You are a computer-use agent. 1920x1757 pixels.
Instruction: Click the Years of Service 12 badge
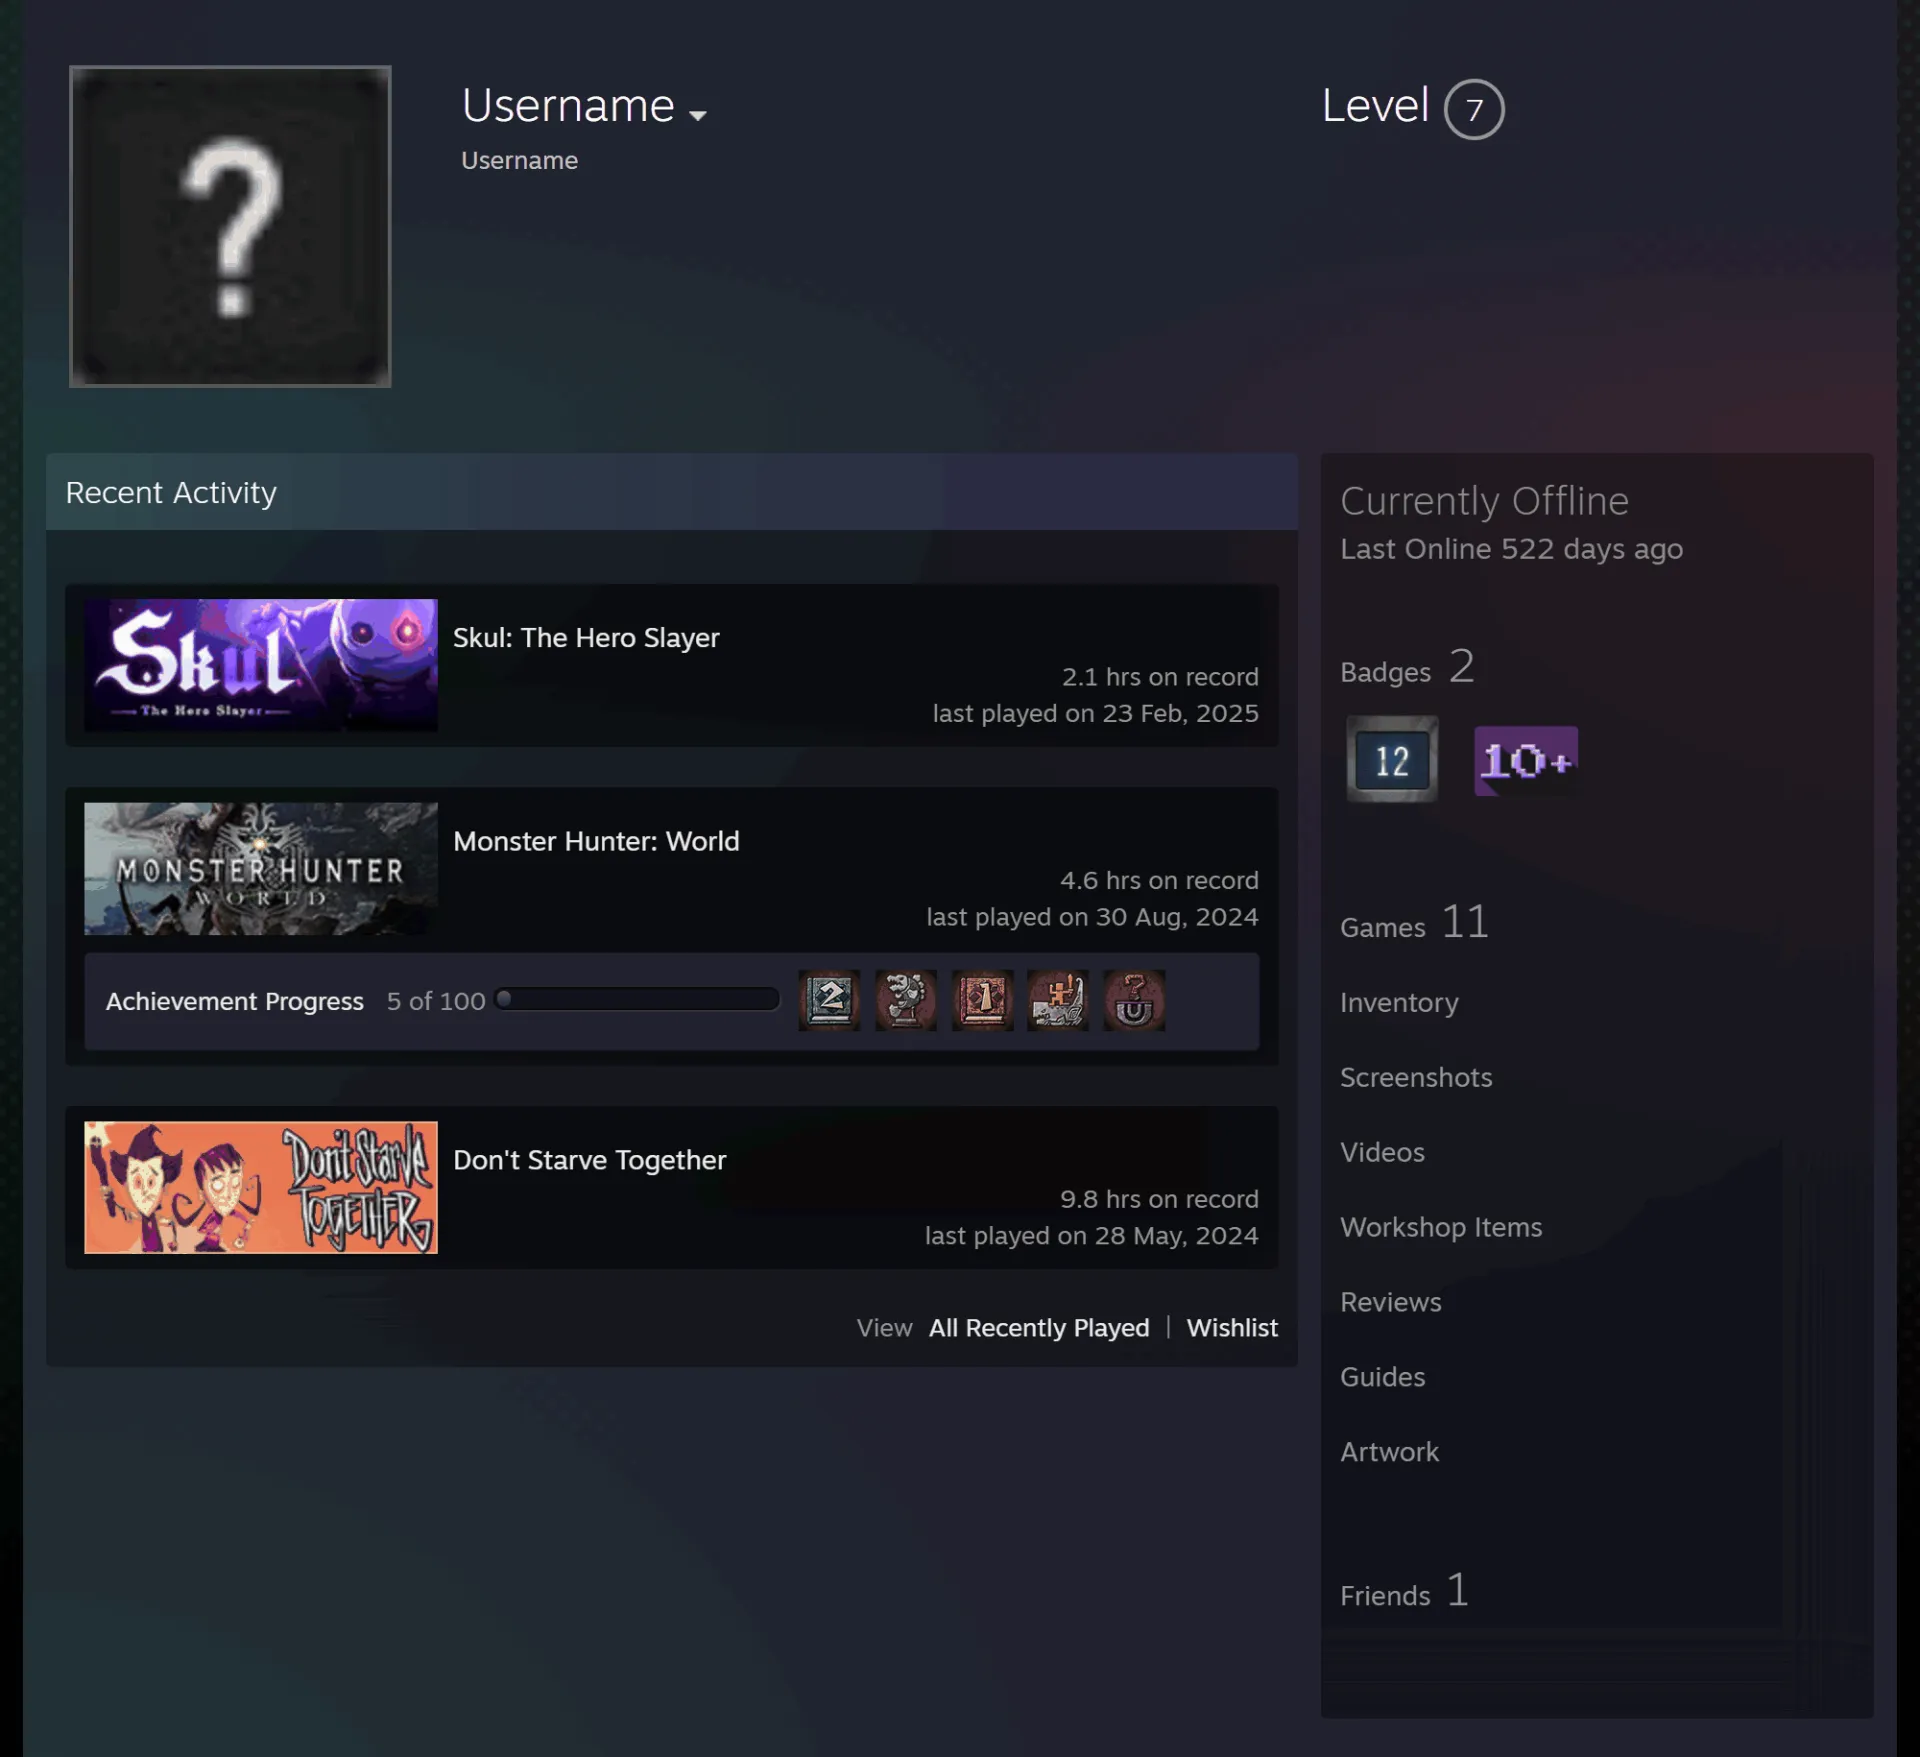point(1392,759)
